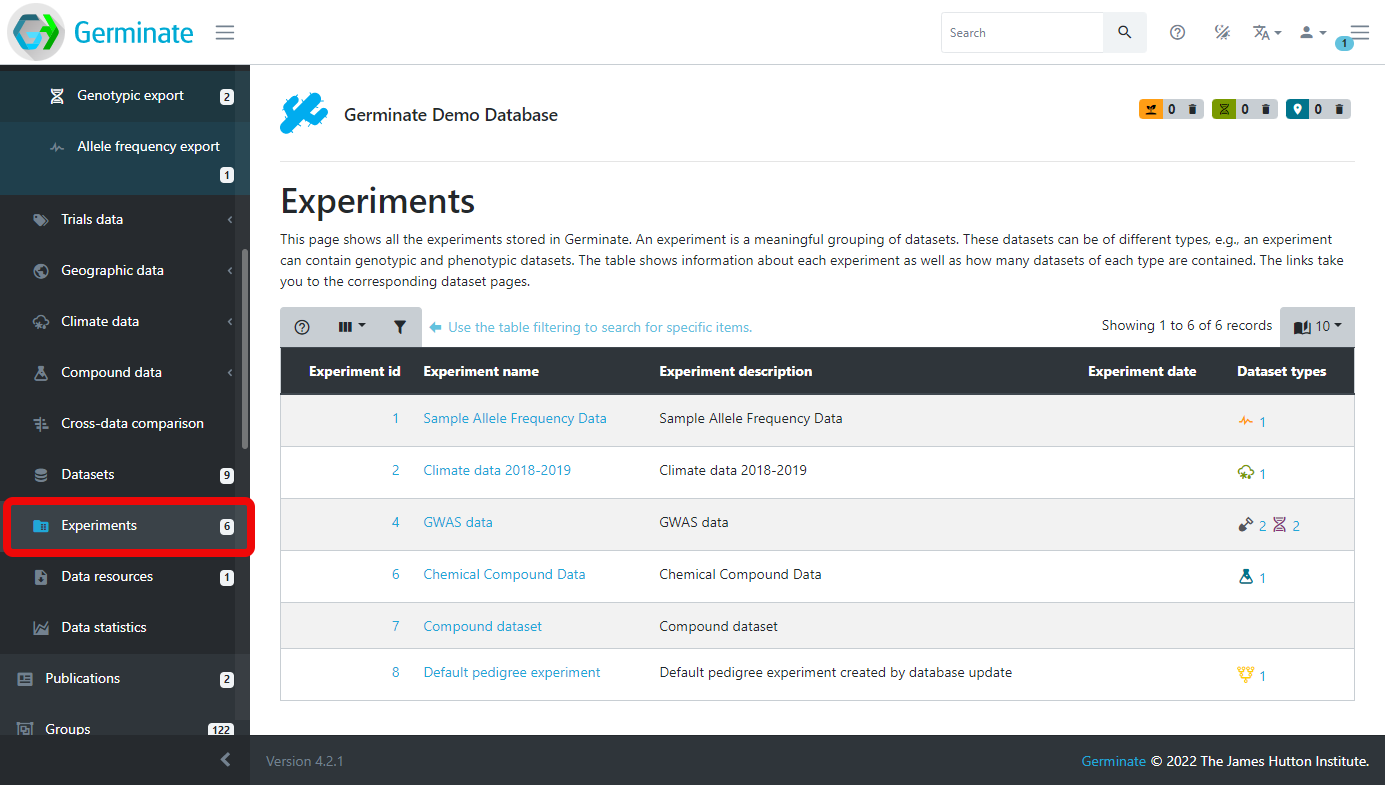Viewport: 1385px width, 785px height.
Task: Open the user account dropdown
Action: [1312, 33]
